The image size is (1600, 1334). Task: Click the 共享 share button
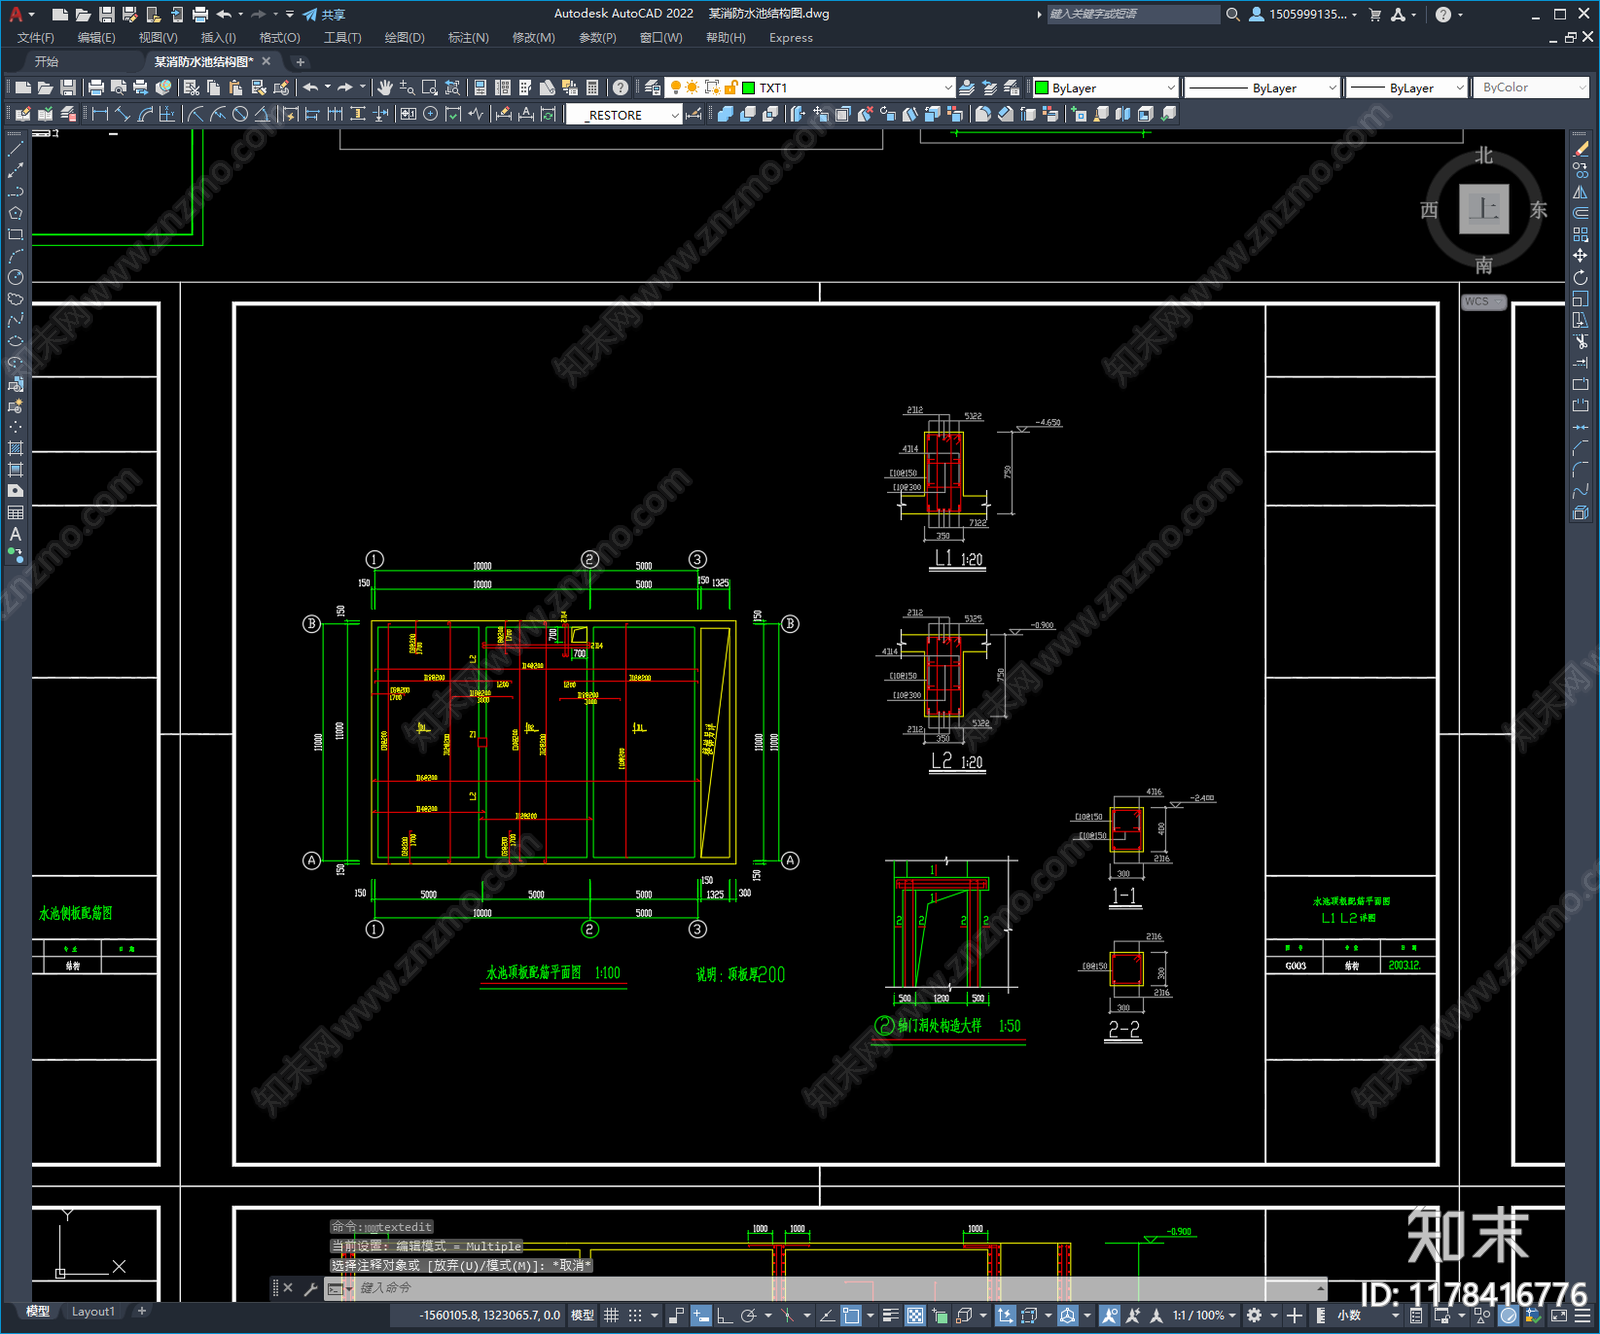click(x=324, y=14)
